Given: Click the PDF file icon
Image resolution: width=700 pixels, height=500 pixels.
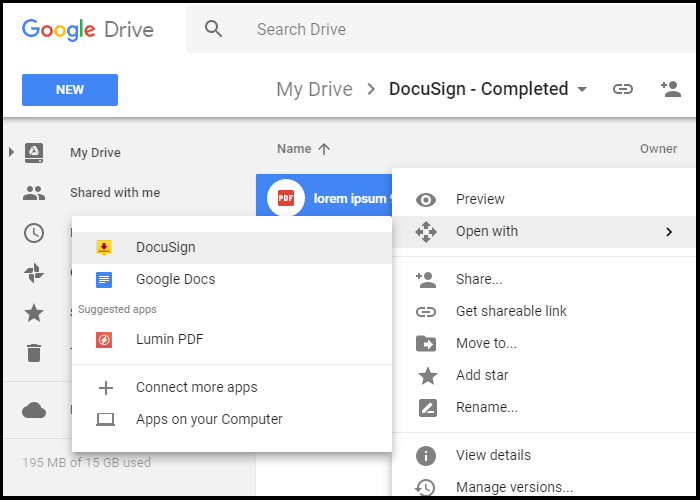Looking at the screenshot, I should pyautogui.click(x=285, y=198).
